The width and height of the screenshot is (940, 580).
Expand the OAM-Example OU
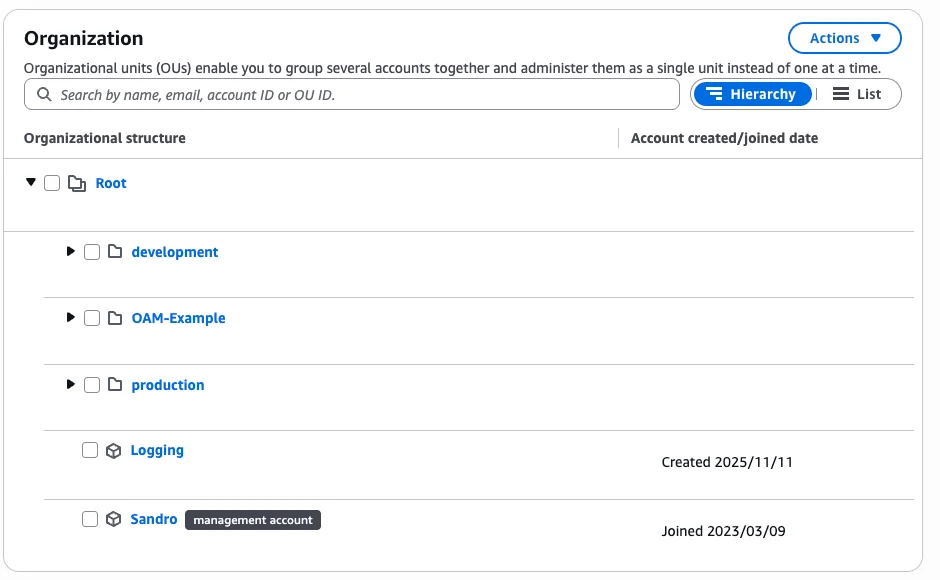70,318
